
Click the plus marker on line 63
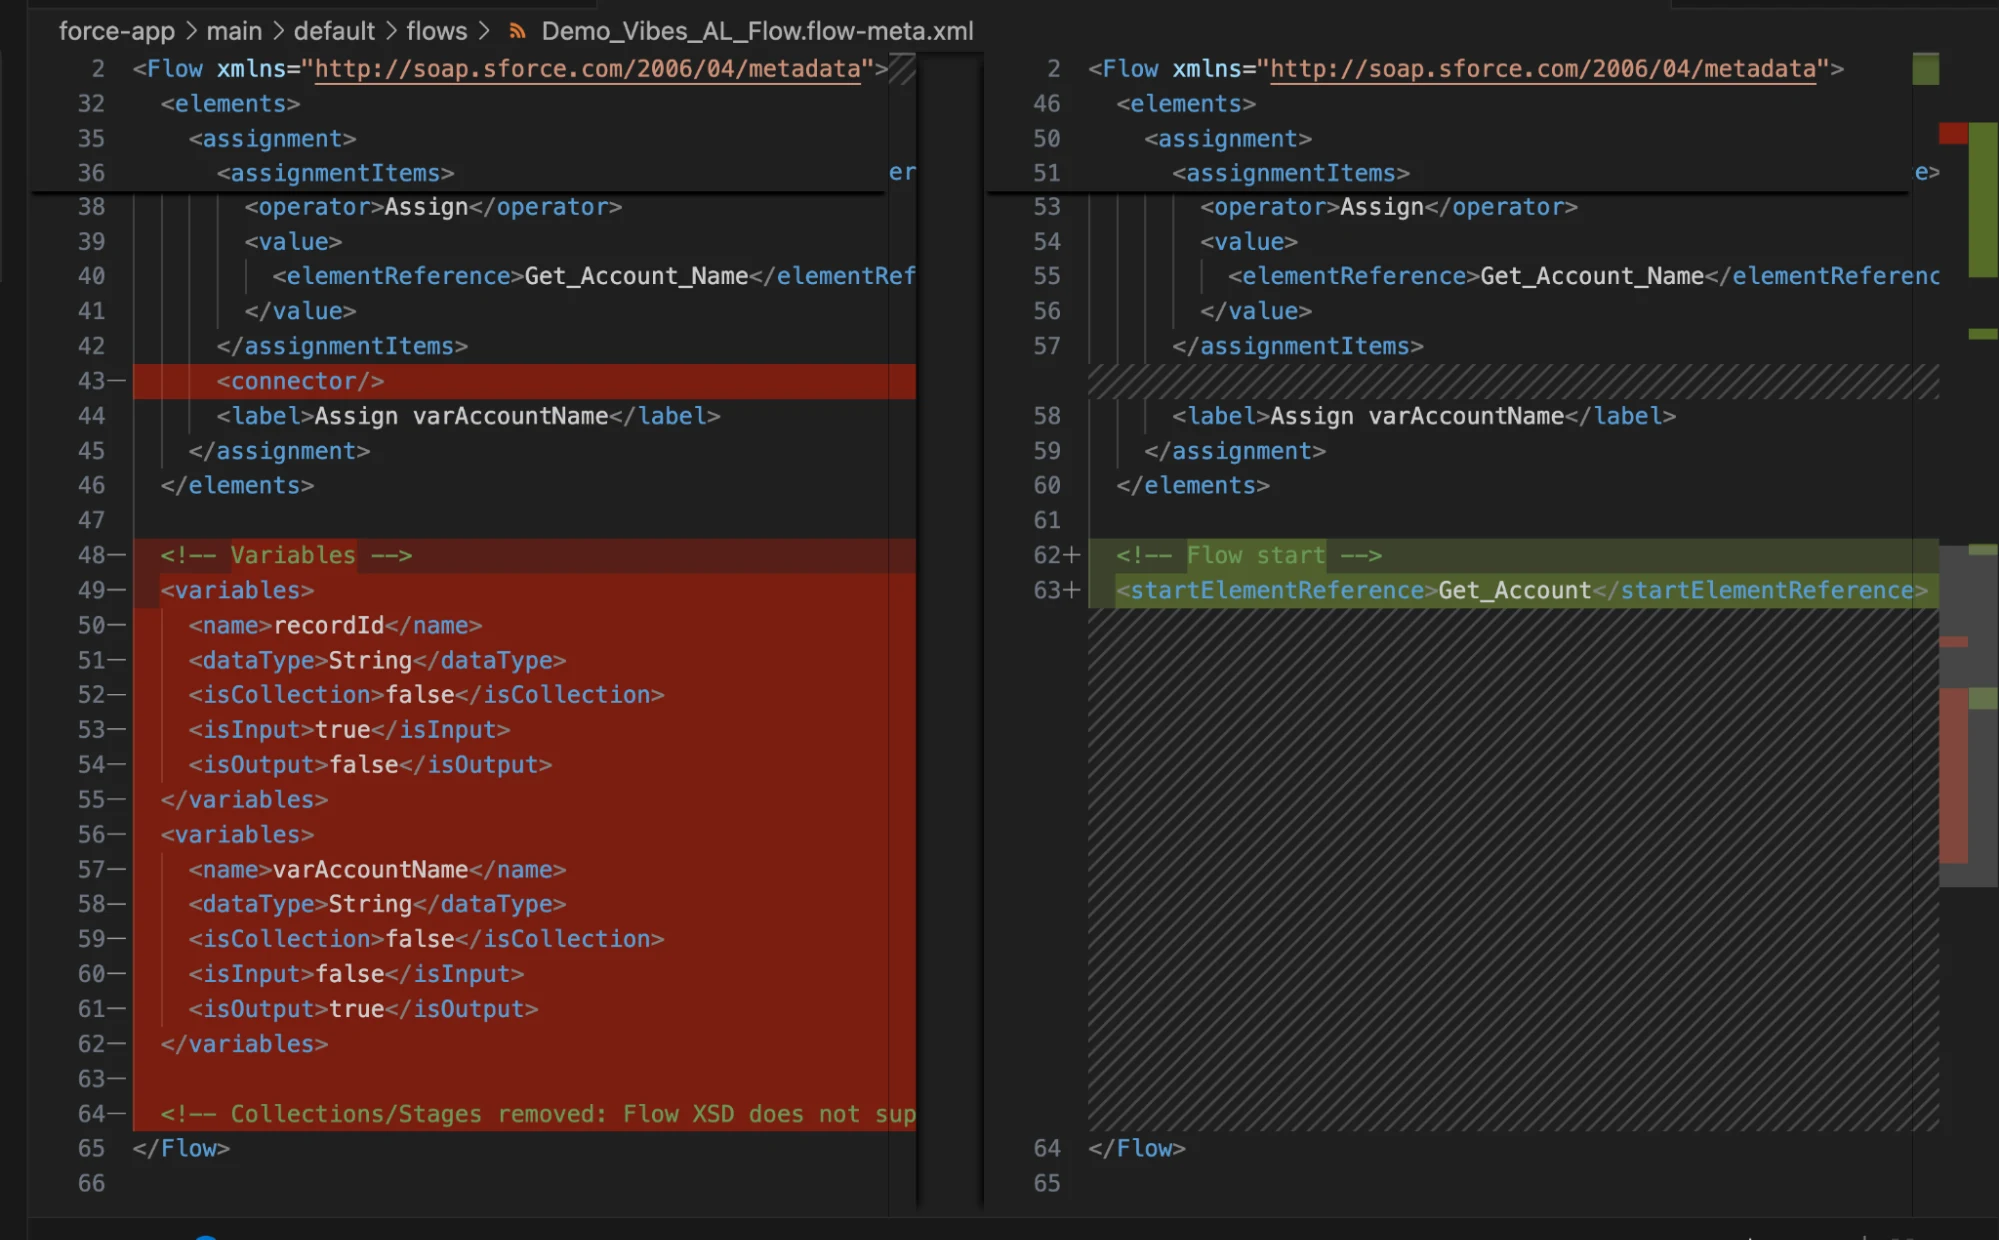1072,590
